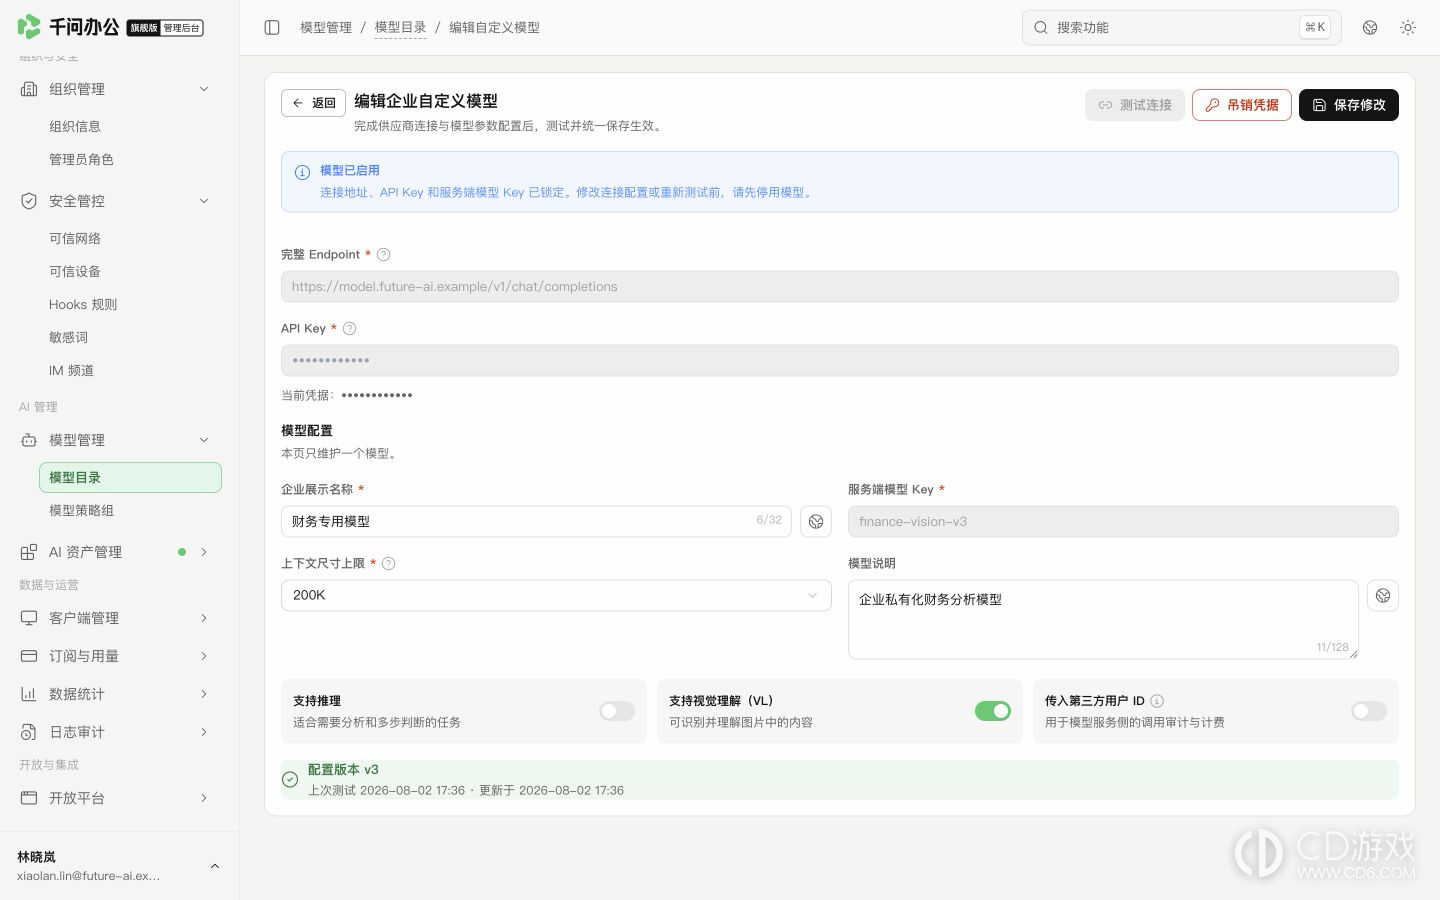Viewport: 1440px width, 900px height.
Task: Collapse the 组织管理 section
Action: pos(204,89)
